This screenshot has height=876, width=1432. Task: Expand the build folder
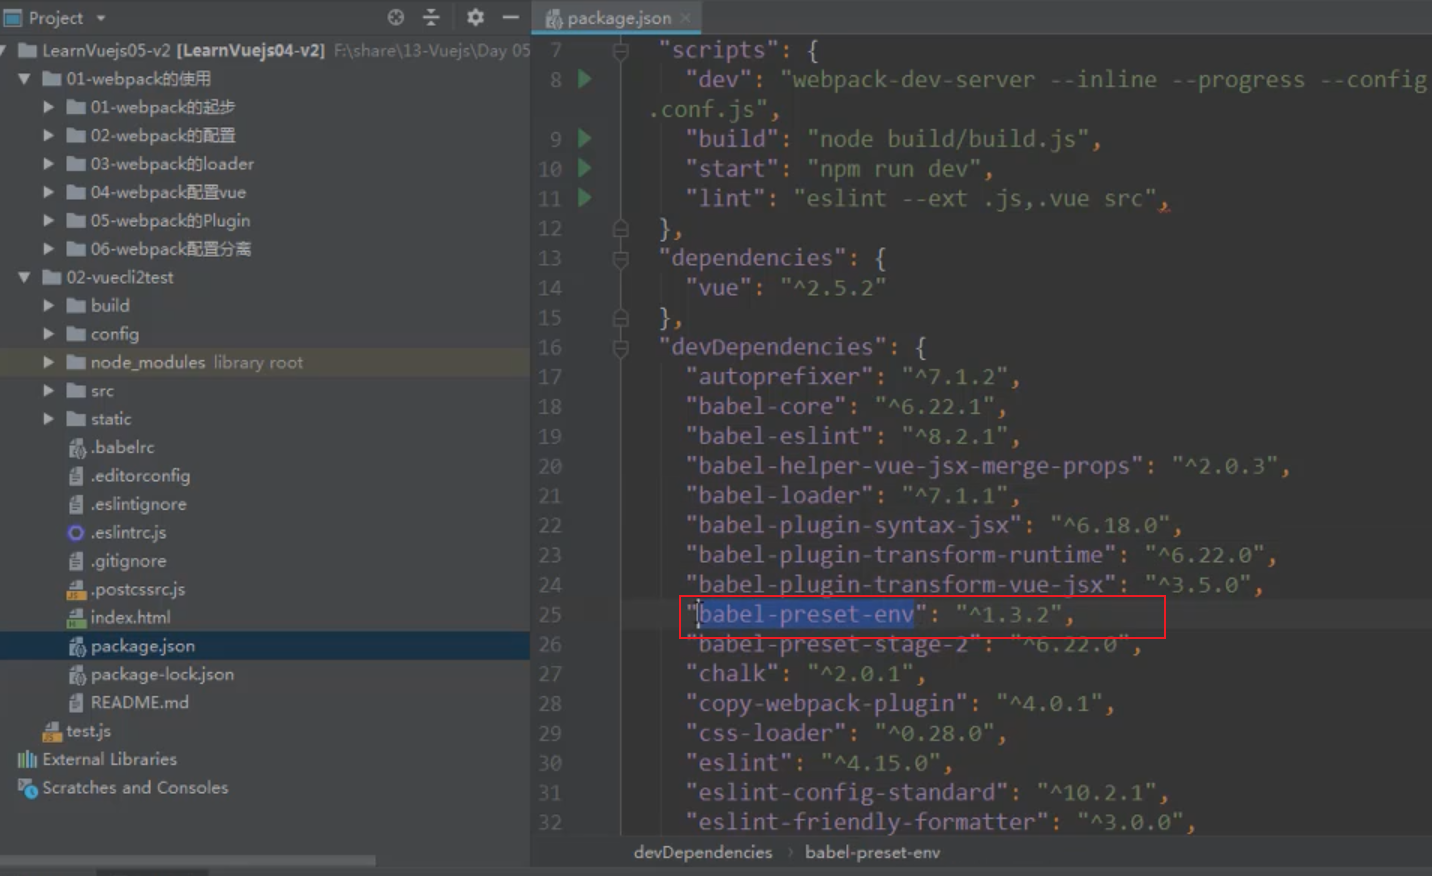pos(48,305)
